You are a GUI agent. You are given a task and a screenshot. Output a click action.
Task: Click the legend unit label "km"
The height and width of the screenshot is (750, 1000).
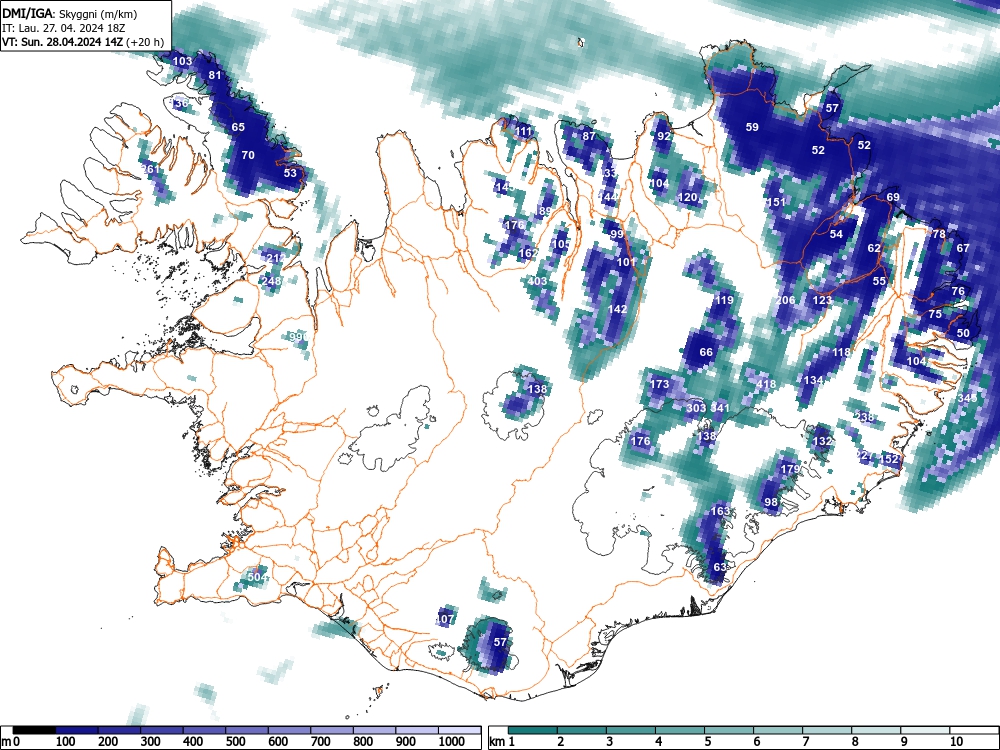click(497, 742)
